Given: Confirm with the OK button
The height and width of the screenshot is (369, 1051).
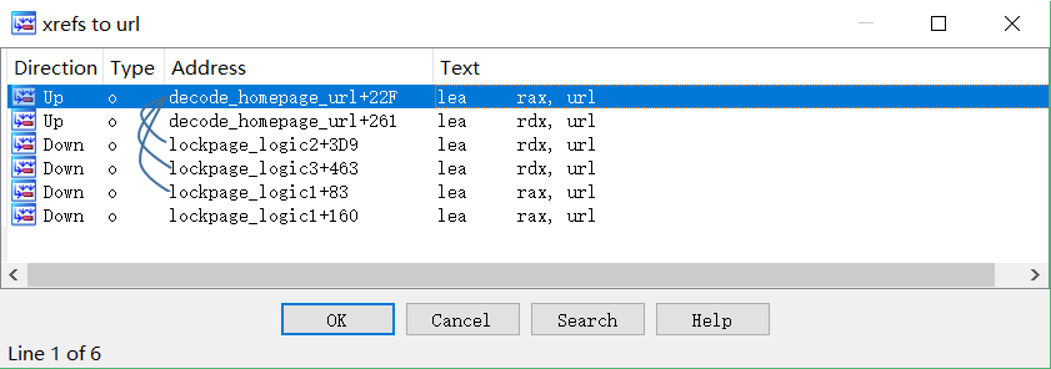Looking at the screenshot, I should (x=338, y=319).
